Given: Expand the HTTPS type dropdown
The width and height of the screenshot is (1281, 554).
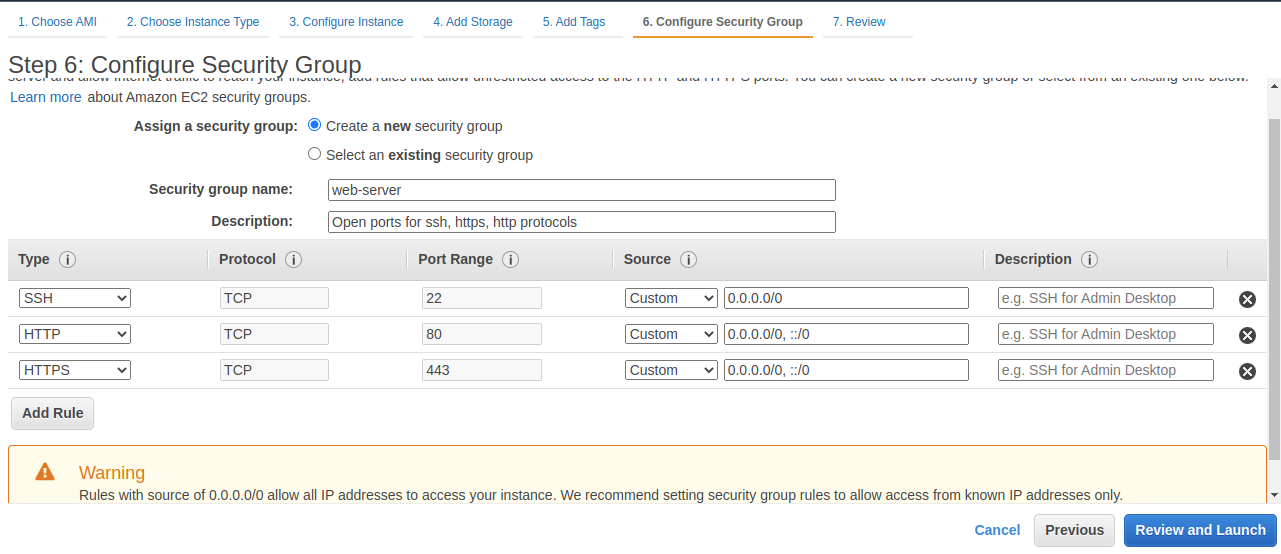Looking at the screenshot, I should pyautogui.click(x=75, y=370).
